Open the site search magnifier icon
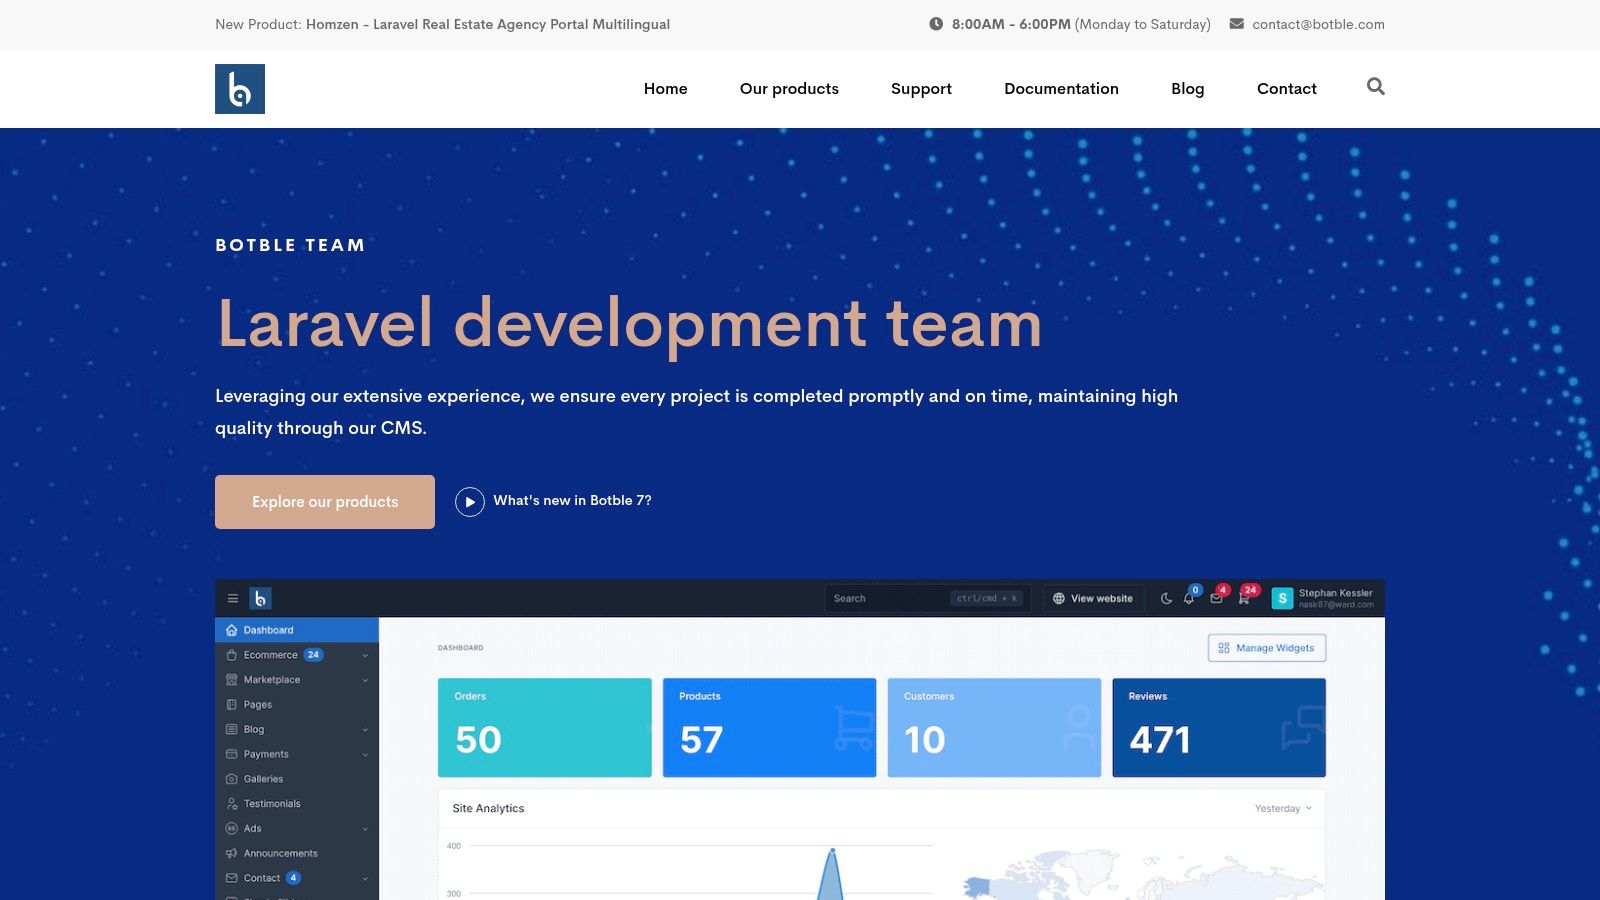The width and height of the screenshot is (1600, 900). [x=1376, y=87]
